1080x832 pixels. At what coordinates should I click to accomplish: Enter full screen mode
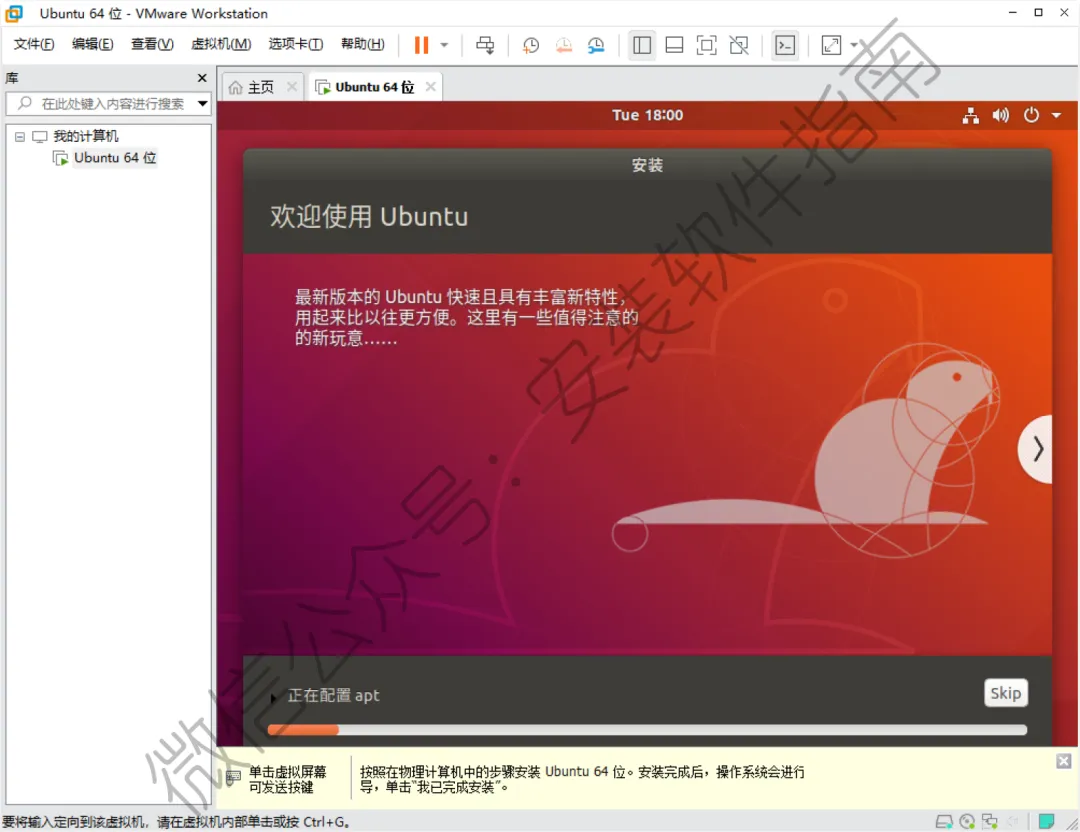coord(706,45)
